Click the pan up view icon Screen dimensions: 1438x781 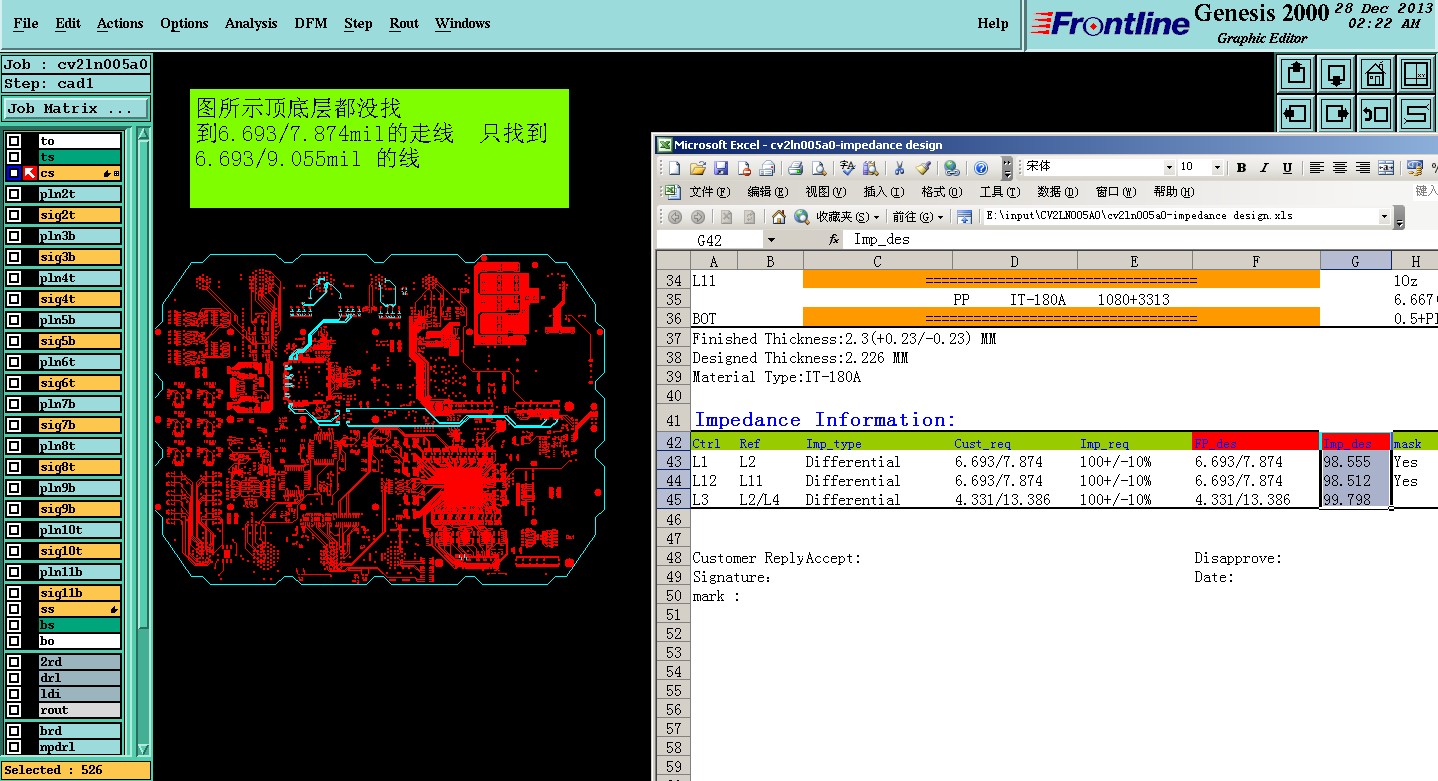click(1297, 74)
